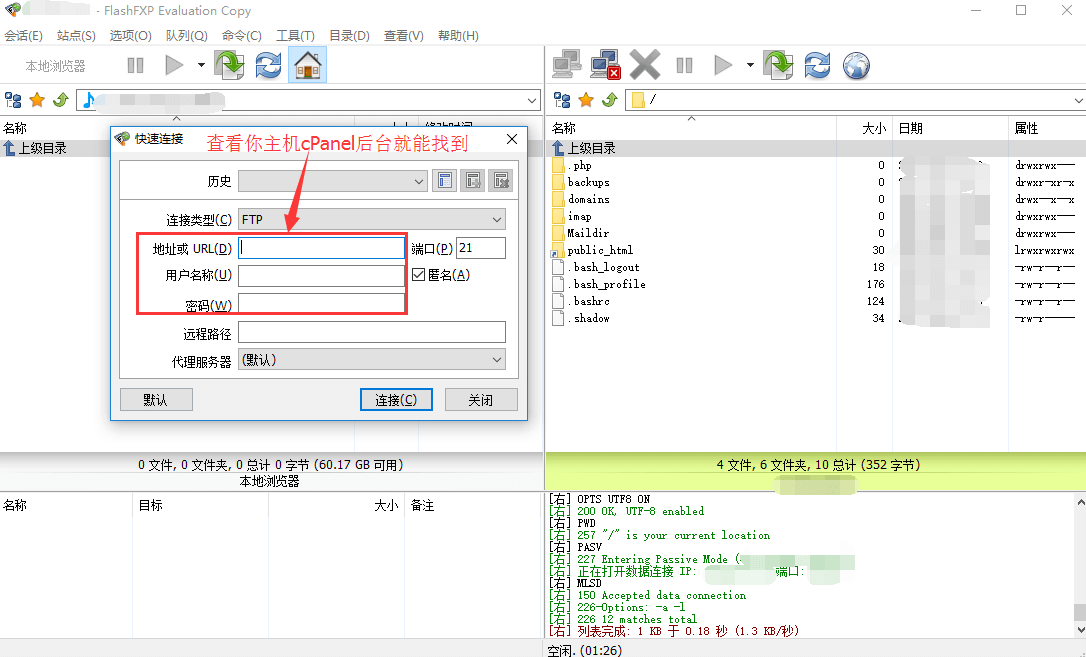Pause the remote transfer queue
The image size is (1086, 657).
click(685, 64)
